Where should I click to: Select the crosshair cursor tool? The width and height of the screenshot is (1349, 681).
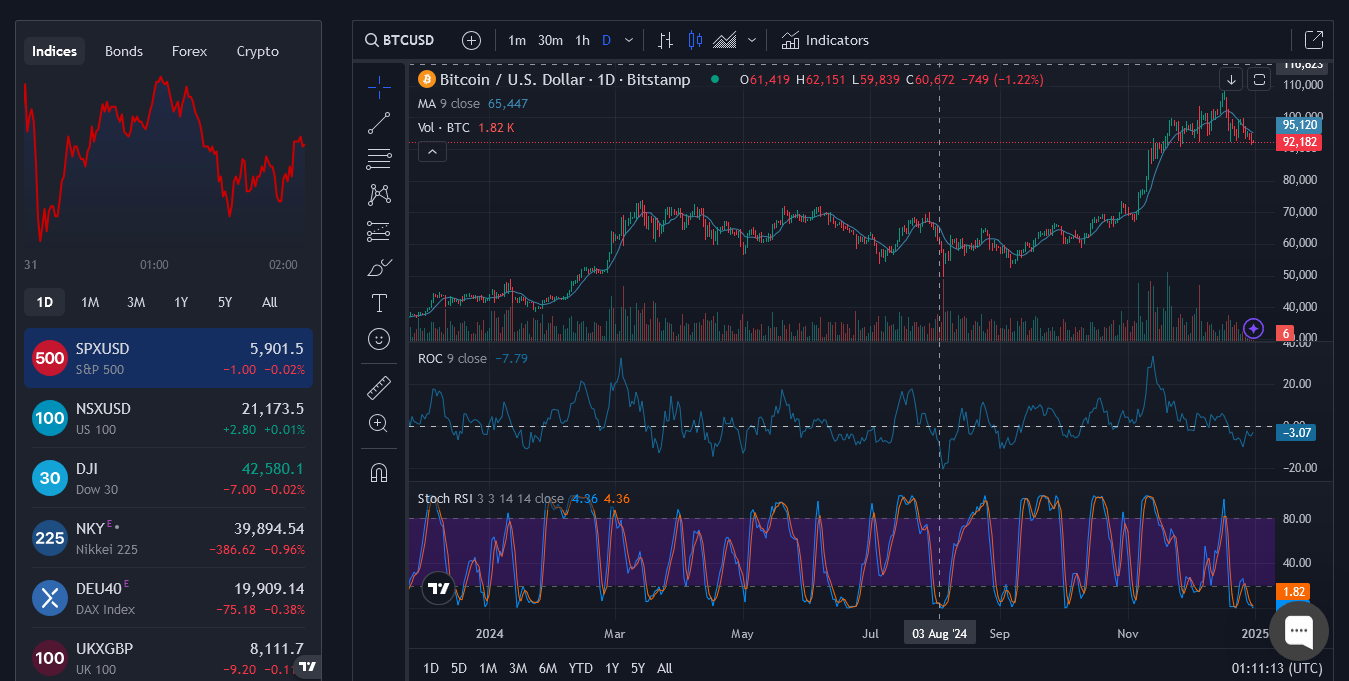(x=379, y=88)
